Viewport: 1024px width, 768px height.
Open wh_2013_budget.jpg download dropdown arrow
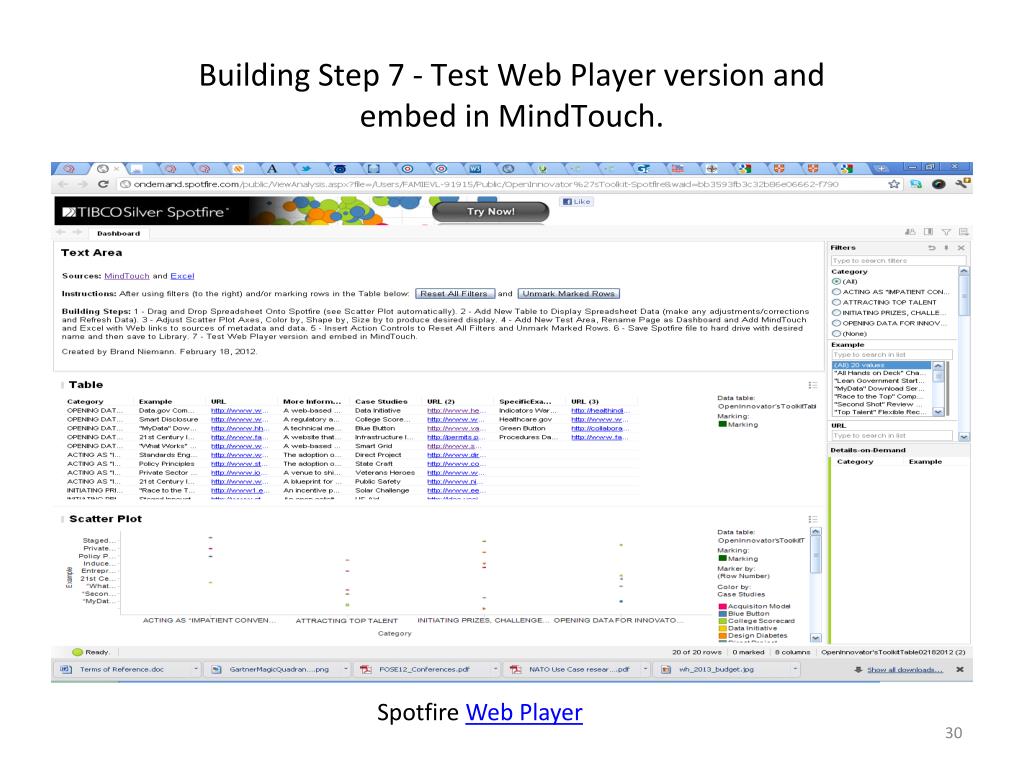click(x=795, y=669)
